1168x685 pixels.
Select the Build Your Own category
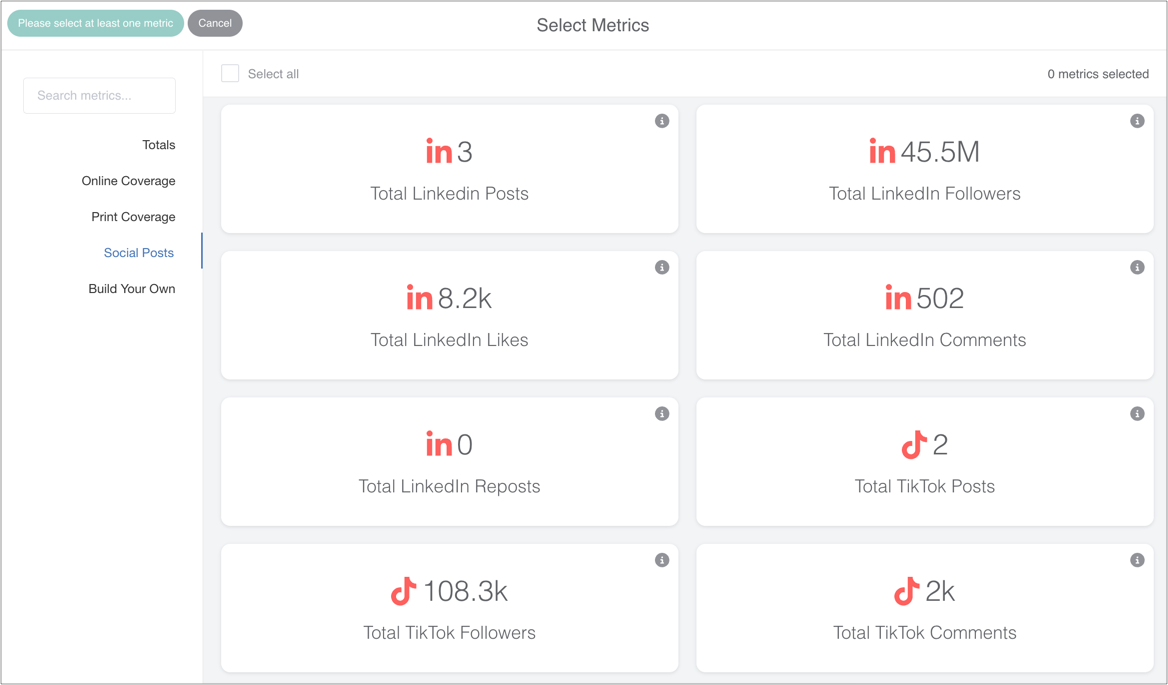pos(131,289)
